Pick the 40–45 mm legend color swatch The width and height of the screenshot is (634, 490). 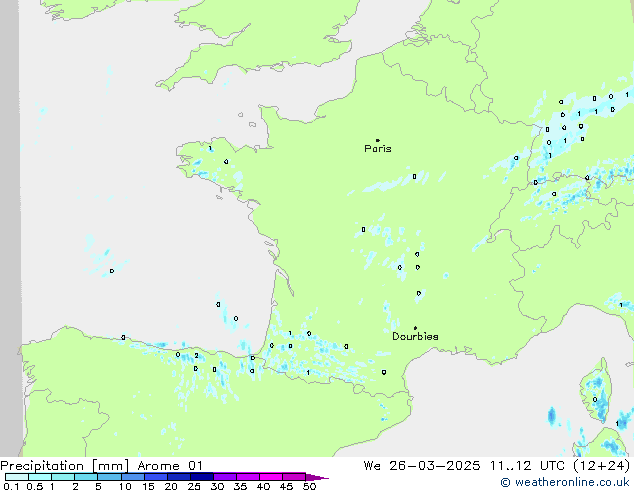click(271, 477)
